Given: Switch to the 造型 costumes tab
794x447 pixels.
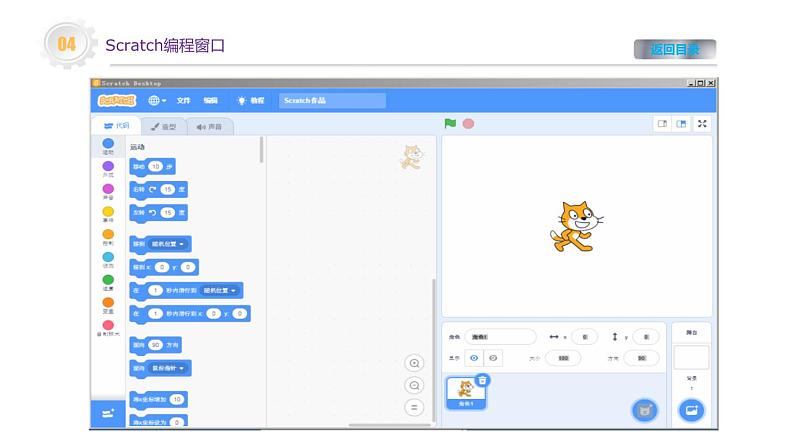Looking at the screenshot, I should pos(164,127).
